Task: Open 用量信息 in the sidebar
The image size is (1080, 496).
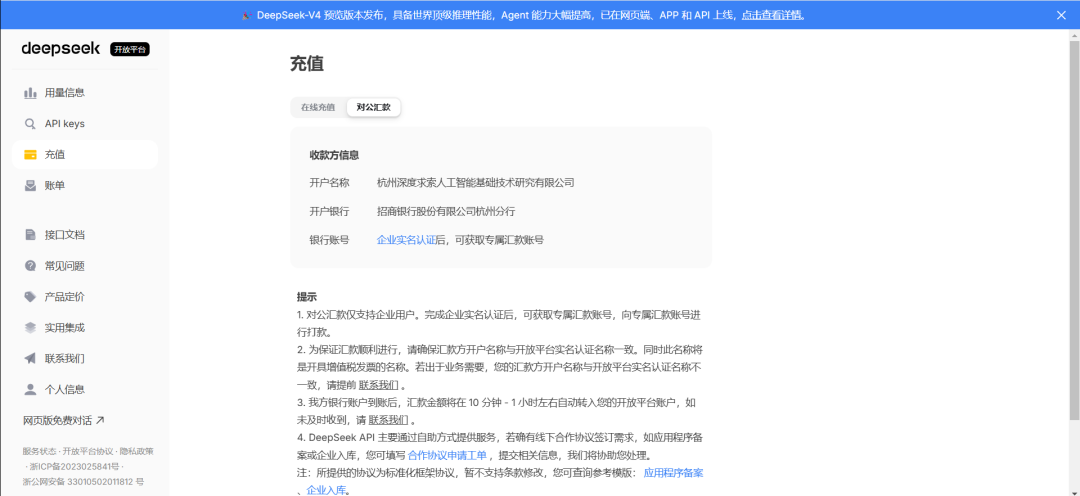Action: point(85,93)
